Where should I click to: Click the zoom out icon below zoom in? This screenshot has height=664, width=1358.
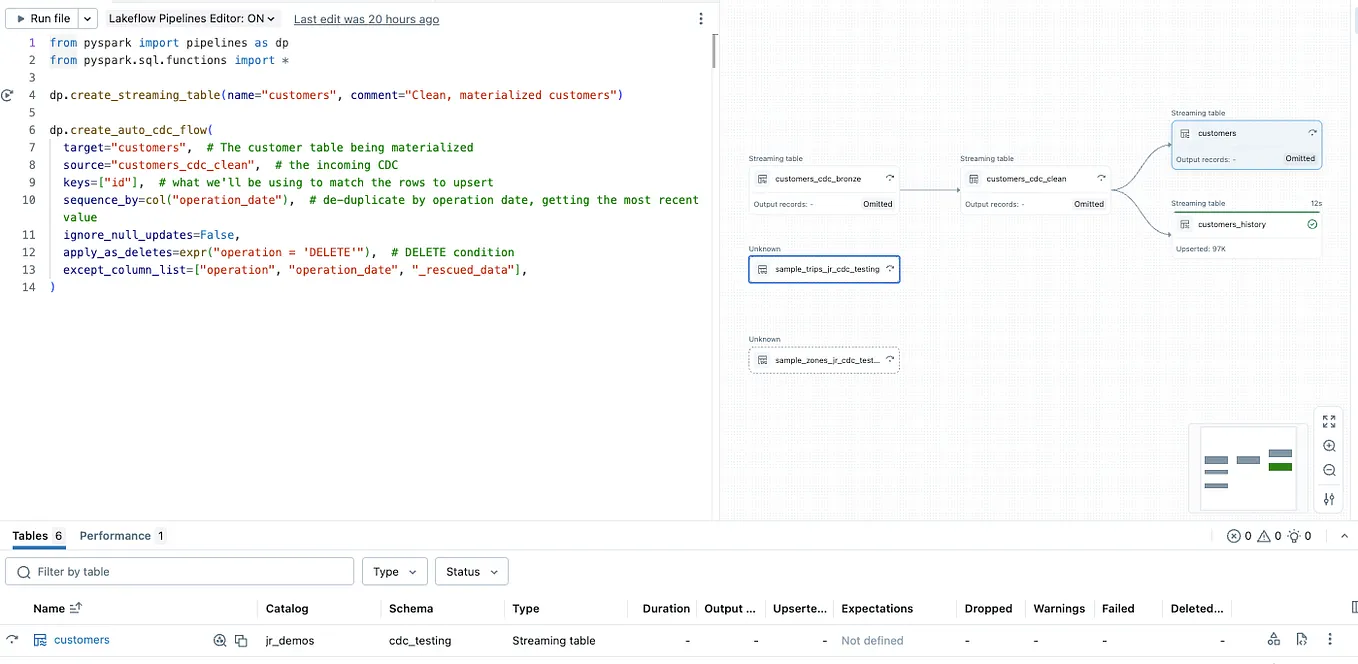tap(1329, 470)
